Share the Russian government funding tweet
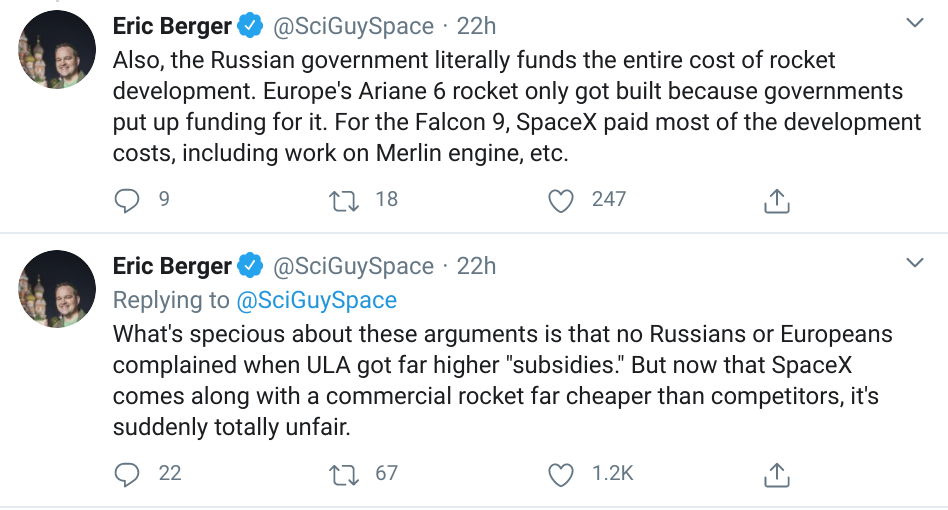 pos(777,200)
